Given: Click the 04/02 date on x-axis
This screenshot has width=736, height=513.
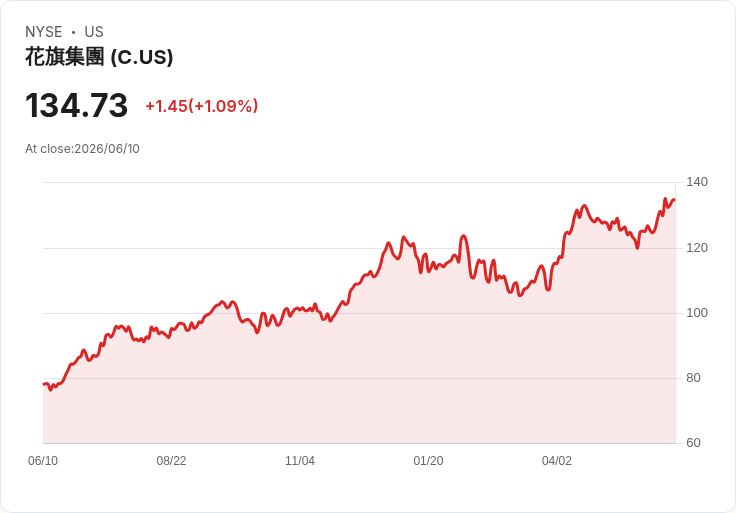Looking at the screenshot, I should click(557, 460).
